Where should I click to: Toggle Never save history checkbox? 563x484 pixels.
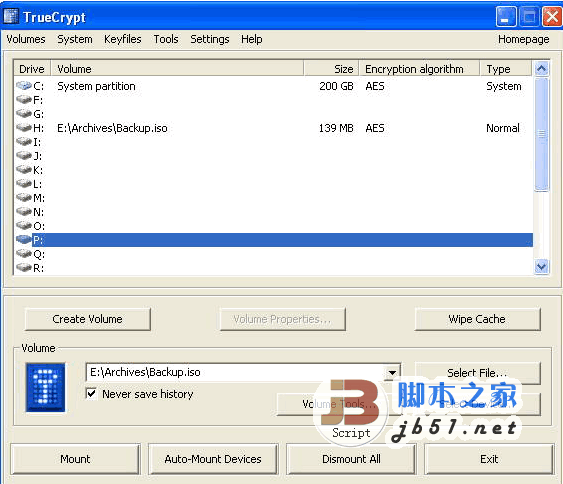click(x=92, y=394)
